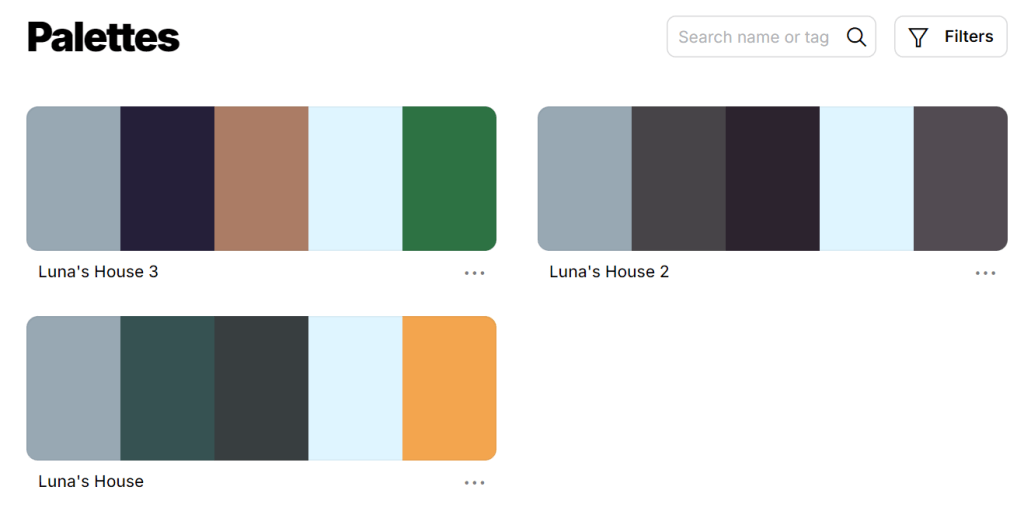Open the Luna's House 3 palette name

tap(98, 272)
